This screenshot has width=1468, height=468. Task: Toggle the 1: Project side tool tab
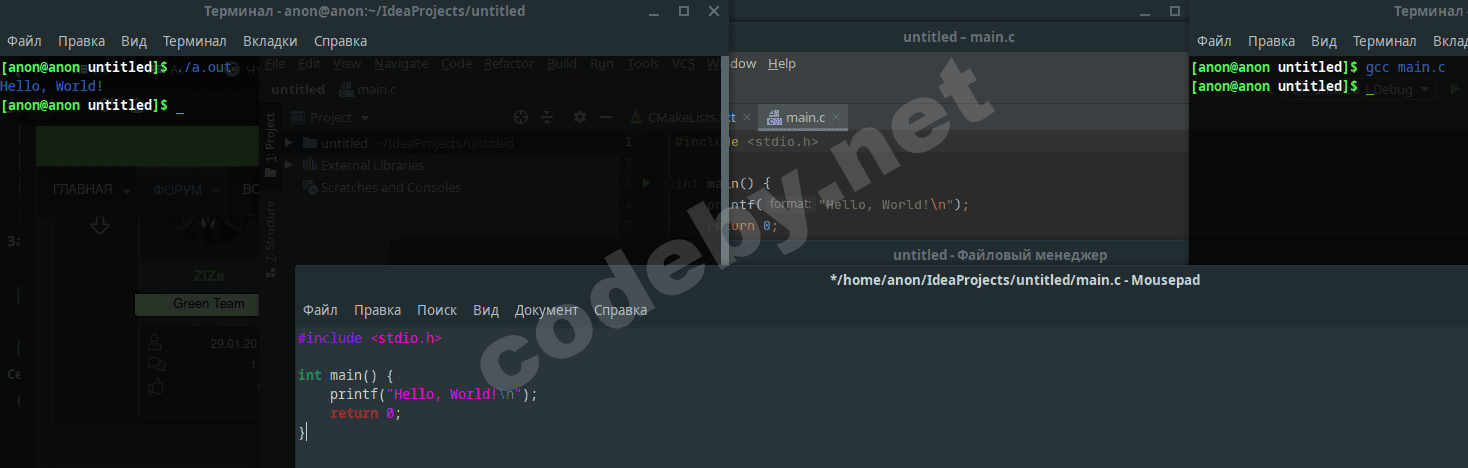click(269, 146)
